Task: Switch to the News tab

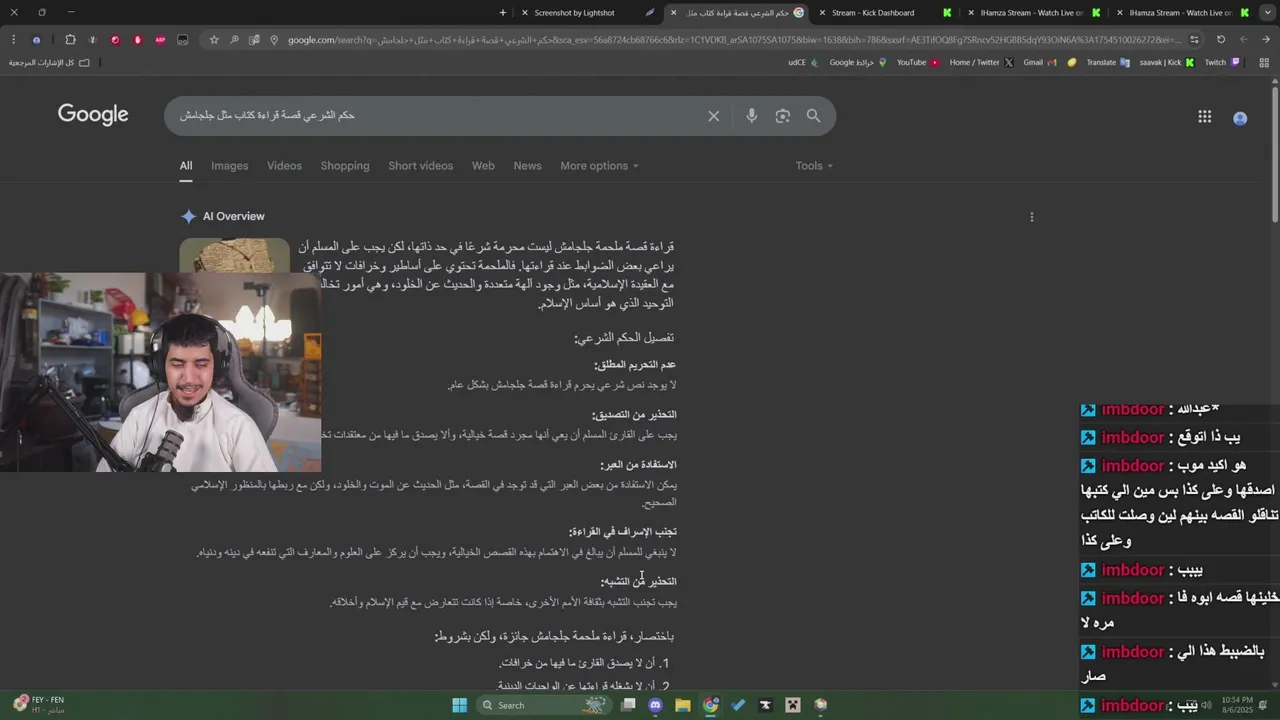Action: (527, 166)
